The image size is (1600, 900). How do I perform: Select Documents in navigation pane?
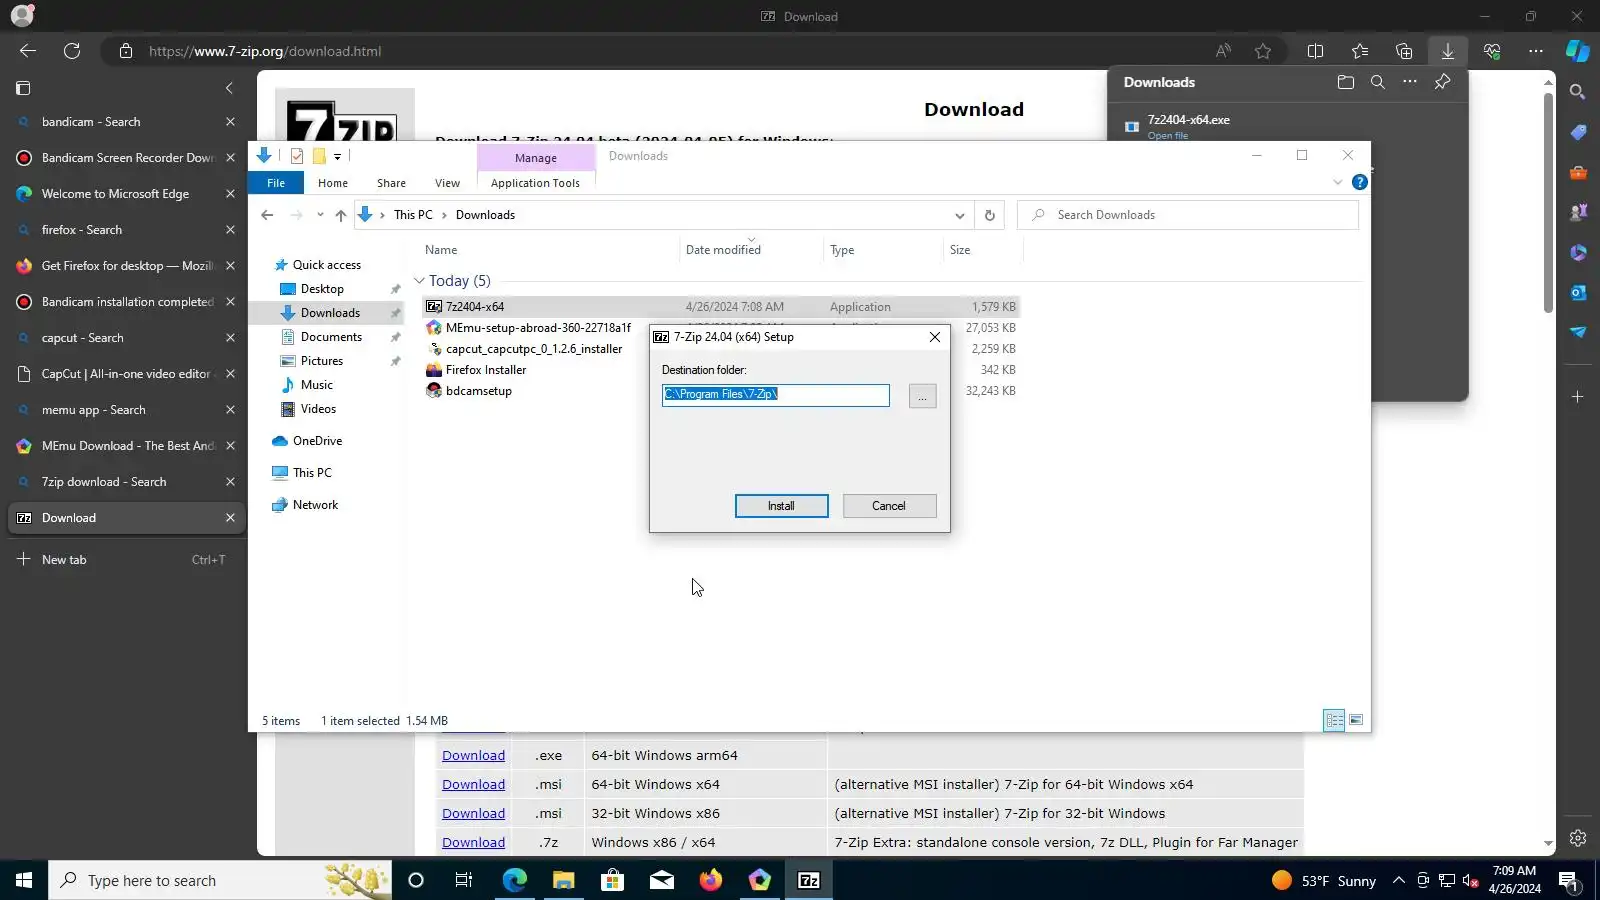[331, 337]
